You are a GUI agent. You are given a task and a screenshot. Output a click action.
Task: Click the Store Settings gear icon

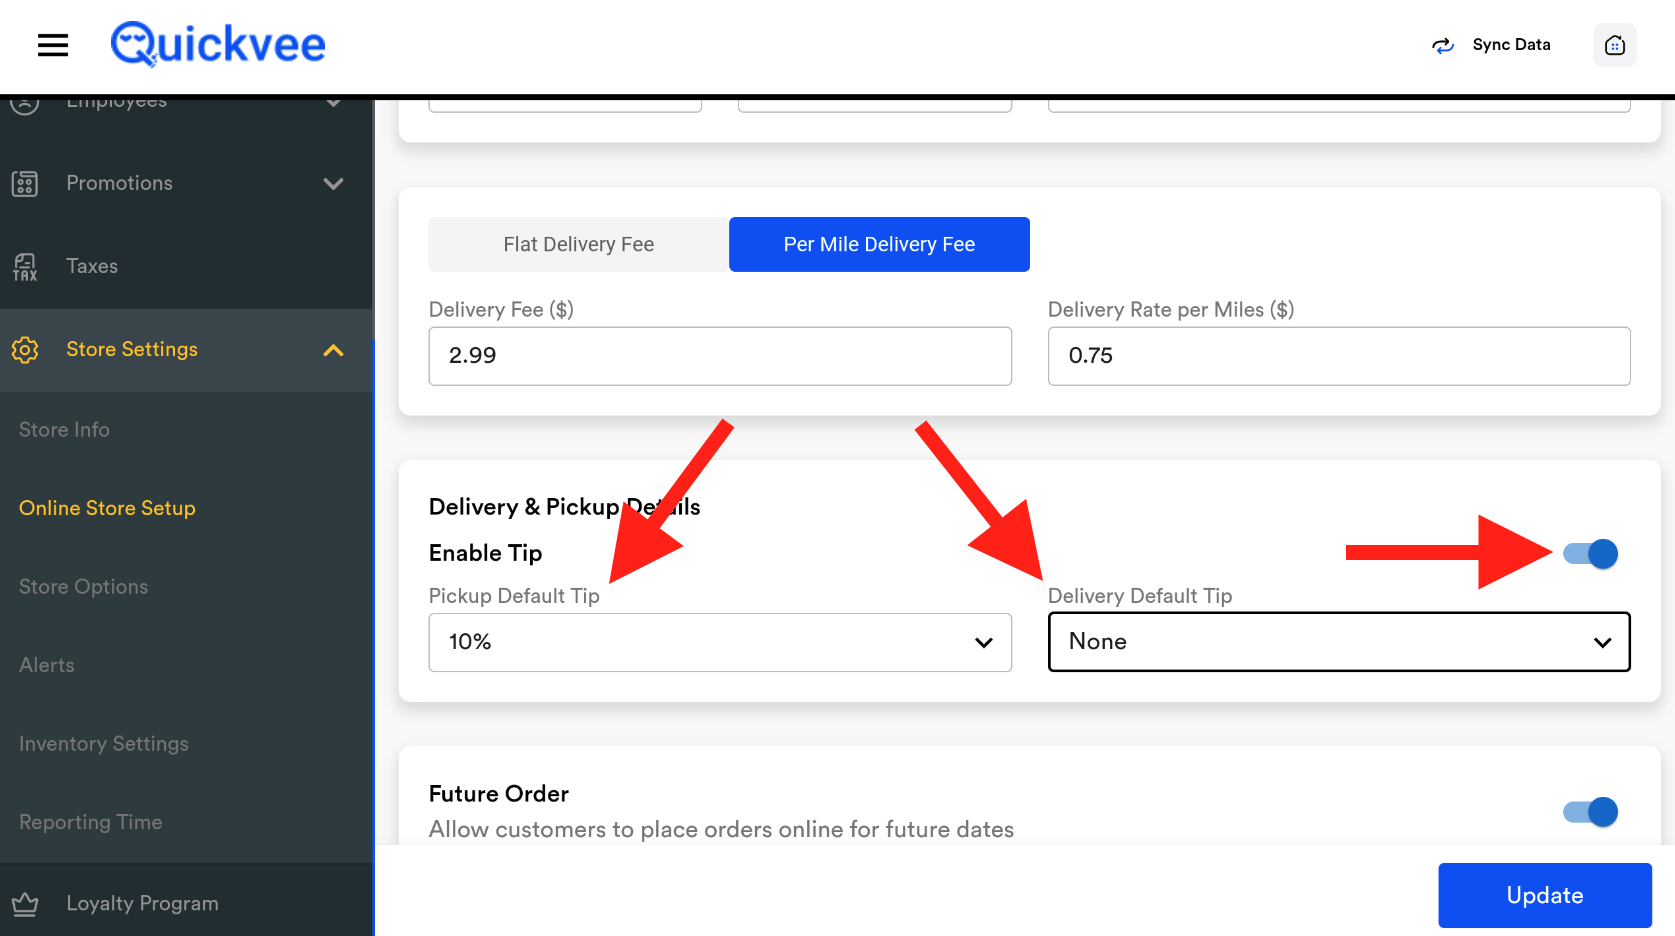click(25, 350)
